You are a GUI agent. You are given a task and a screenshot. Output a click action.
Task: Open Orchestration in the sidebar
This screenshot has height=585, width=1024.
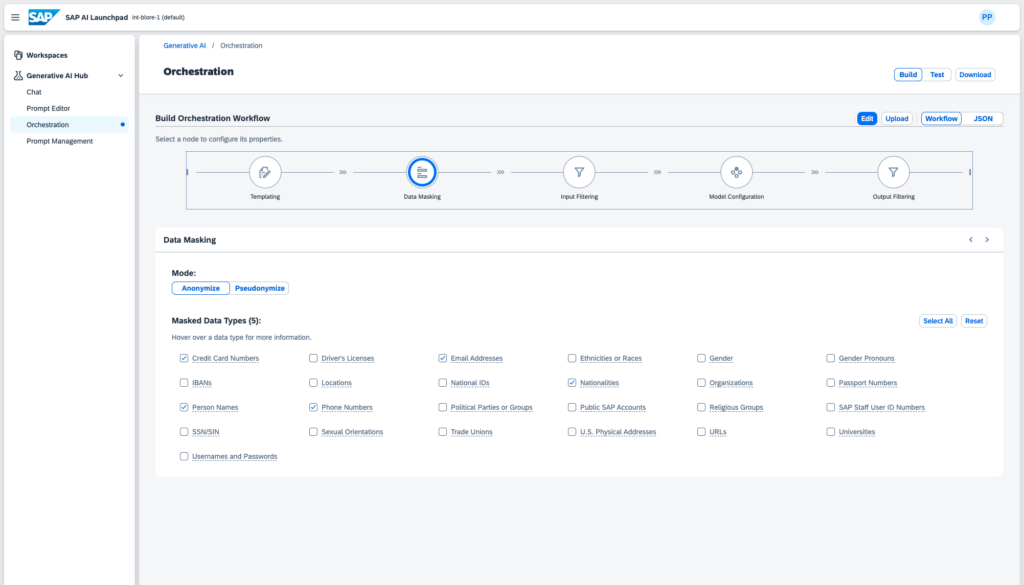click(69, 125)
